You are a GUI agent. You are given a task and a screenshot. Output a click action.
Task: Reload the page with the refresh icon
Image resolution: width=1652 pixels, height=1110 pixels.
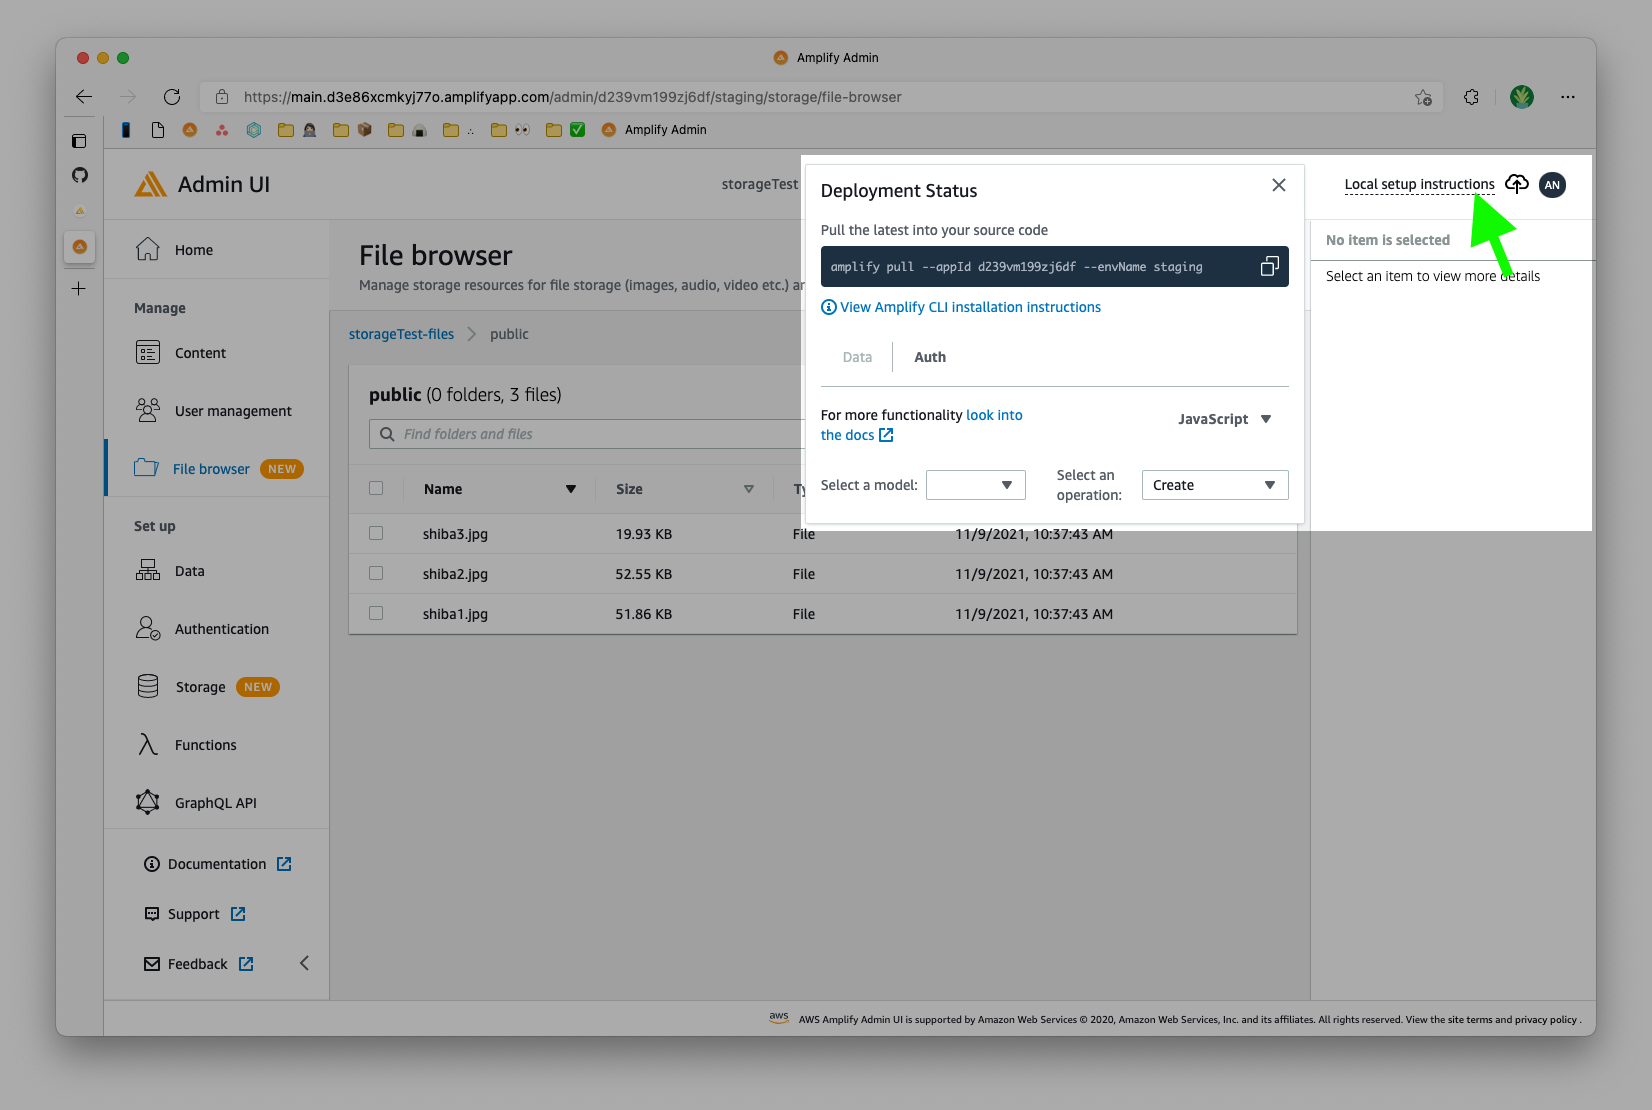[172, 97]
